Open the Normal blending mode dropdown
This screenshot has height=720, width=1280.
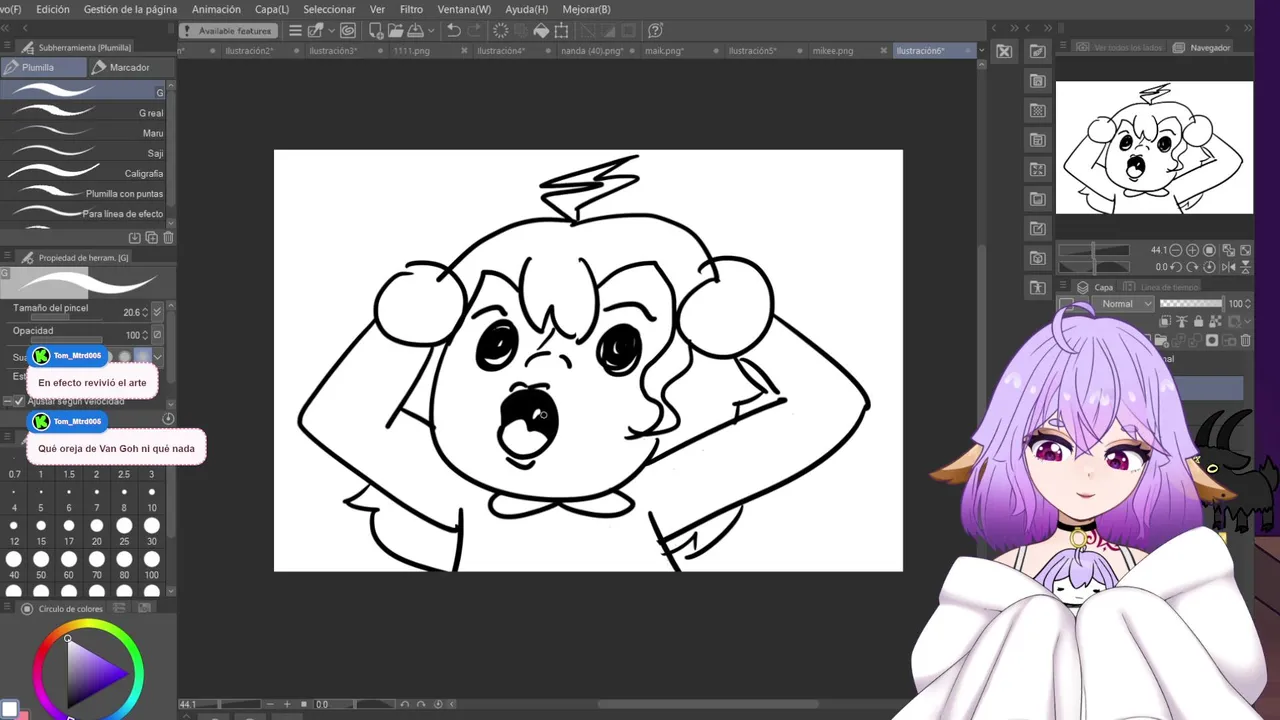click(x=1123, y=304)
